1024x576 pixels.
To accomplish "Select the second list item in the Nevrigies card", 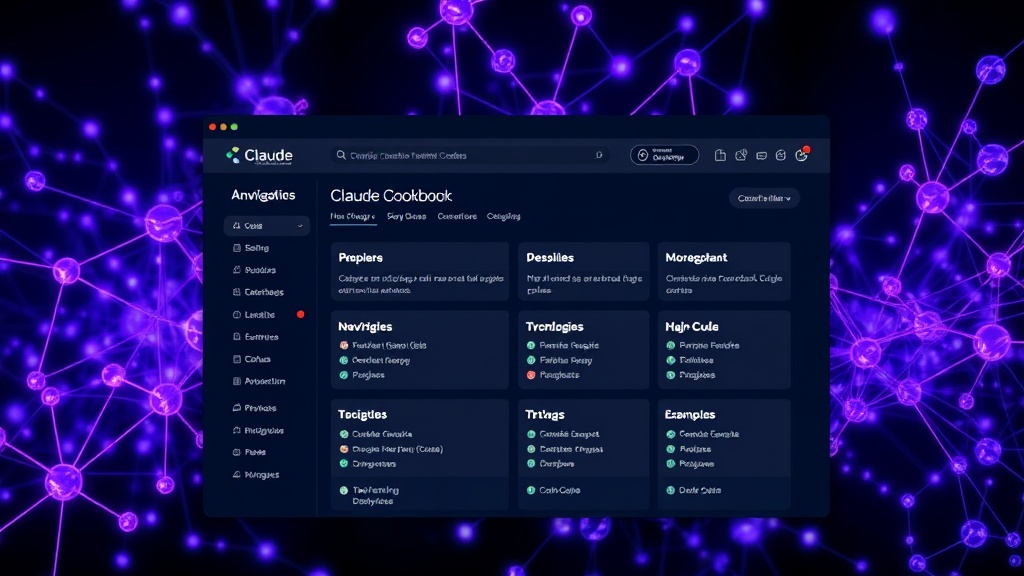I will coord(375,360).
